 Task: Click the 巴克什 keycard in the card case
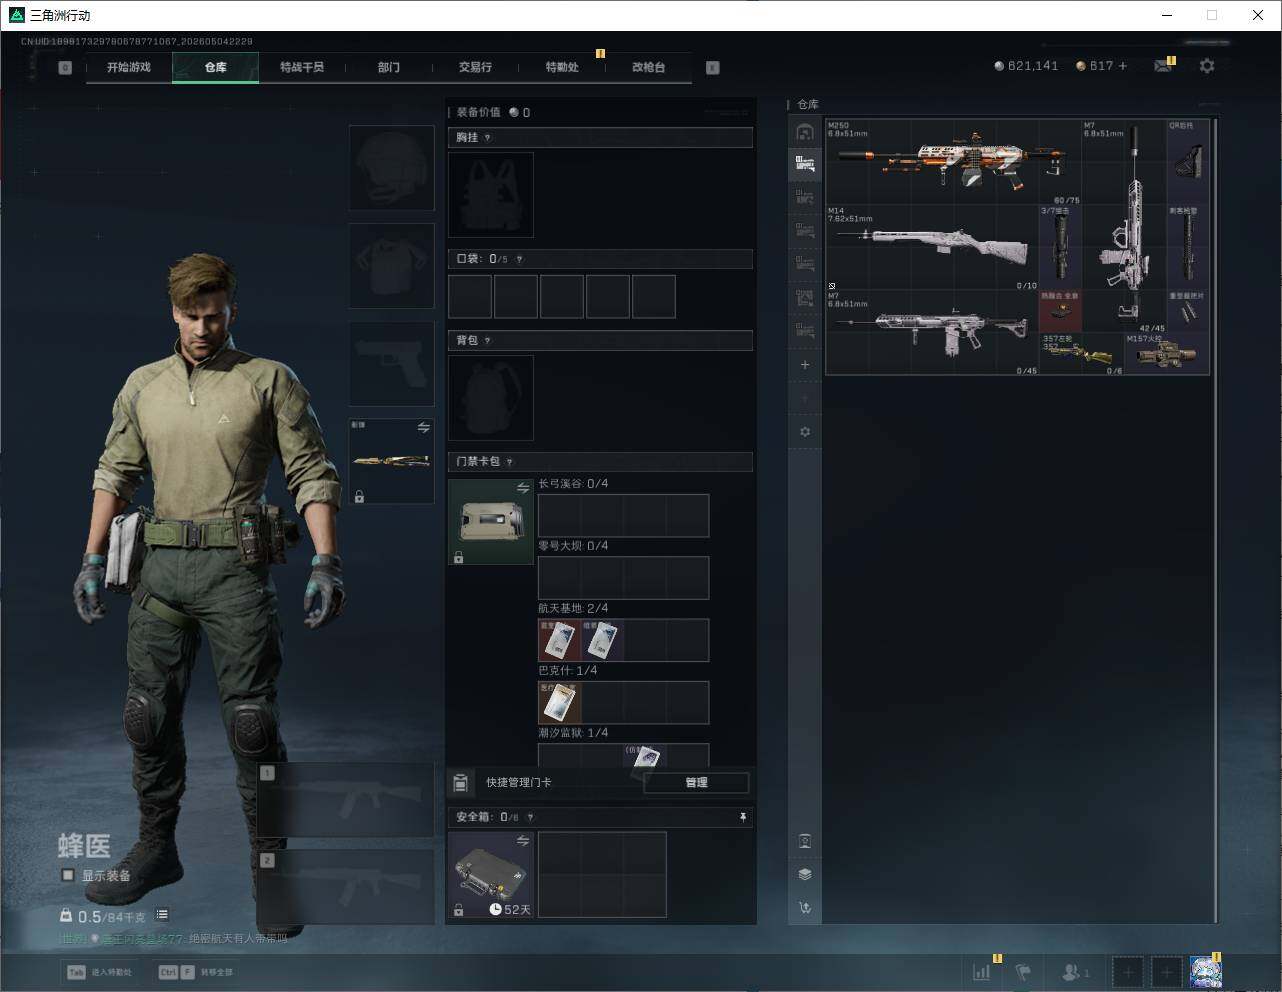(560, 703)
